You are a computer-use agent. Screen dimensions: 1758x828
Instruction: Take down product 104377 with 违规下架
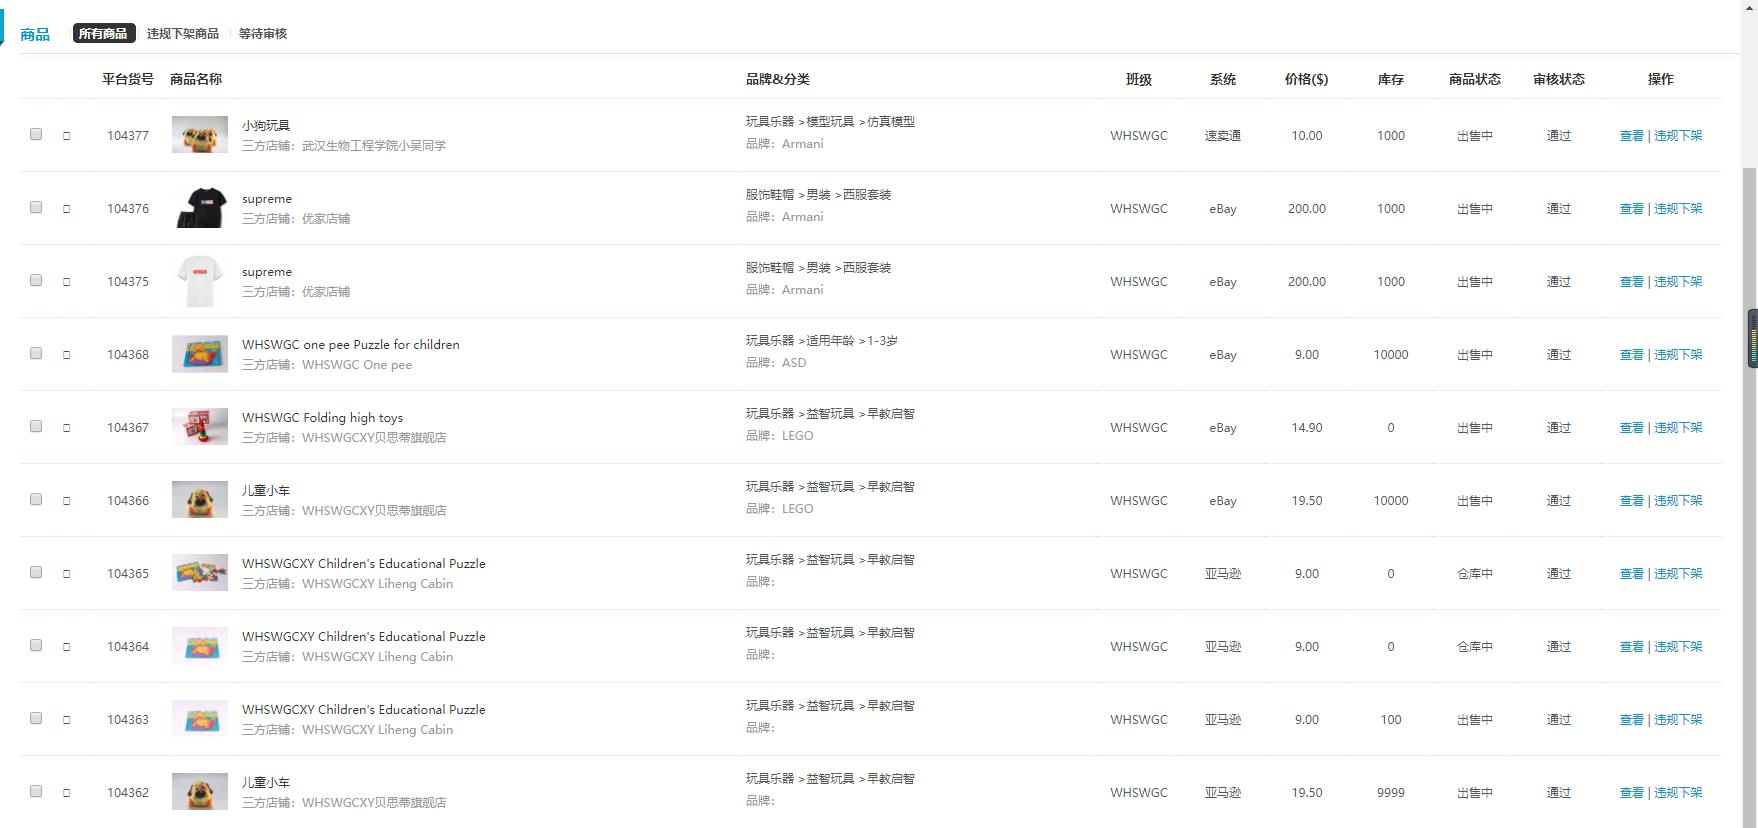click(1678, 136)
